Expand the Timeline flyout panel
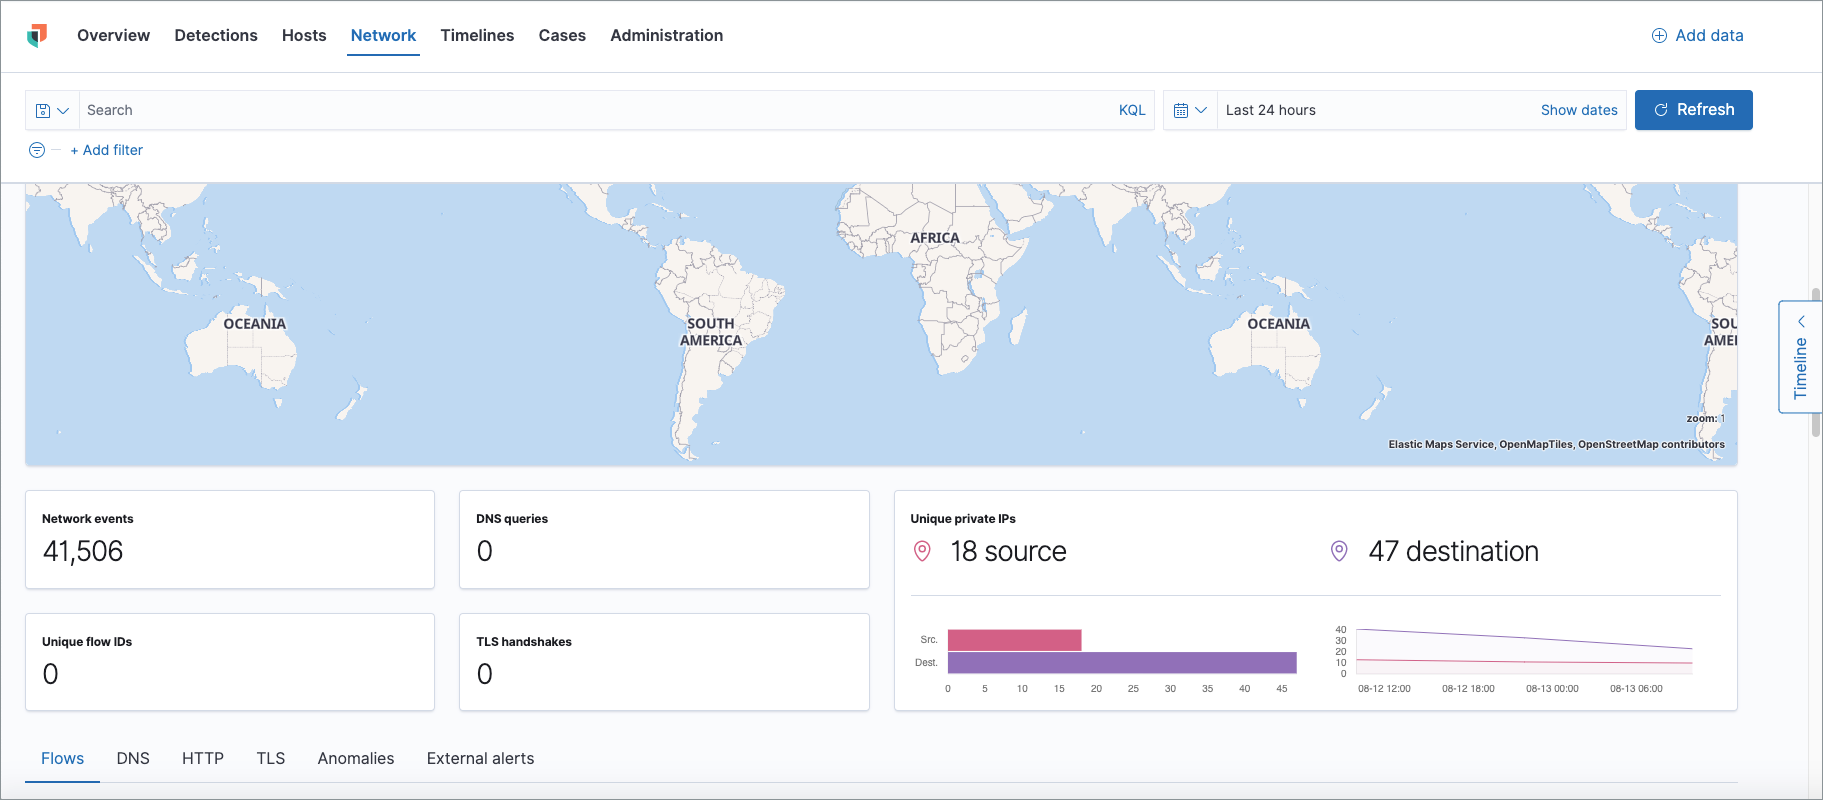Image resolution: width=1823 pixels, height=800 pixels. click(x=1800, y=357)
